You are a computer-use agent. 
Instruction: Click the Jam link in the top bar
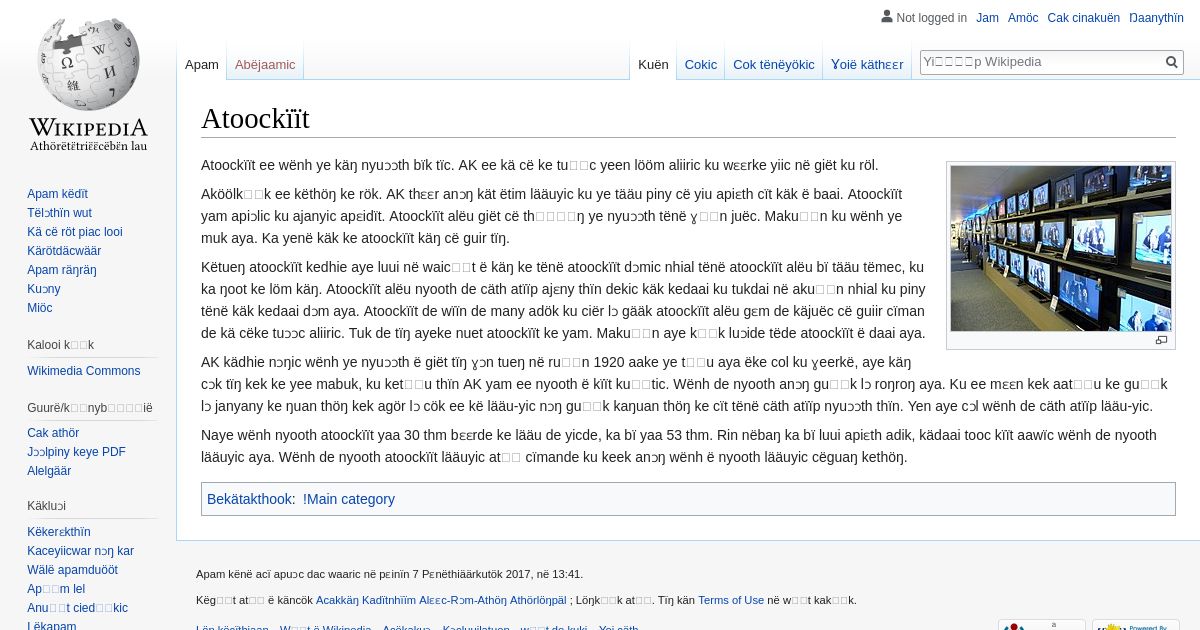987,18
